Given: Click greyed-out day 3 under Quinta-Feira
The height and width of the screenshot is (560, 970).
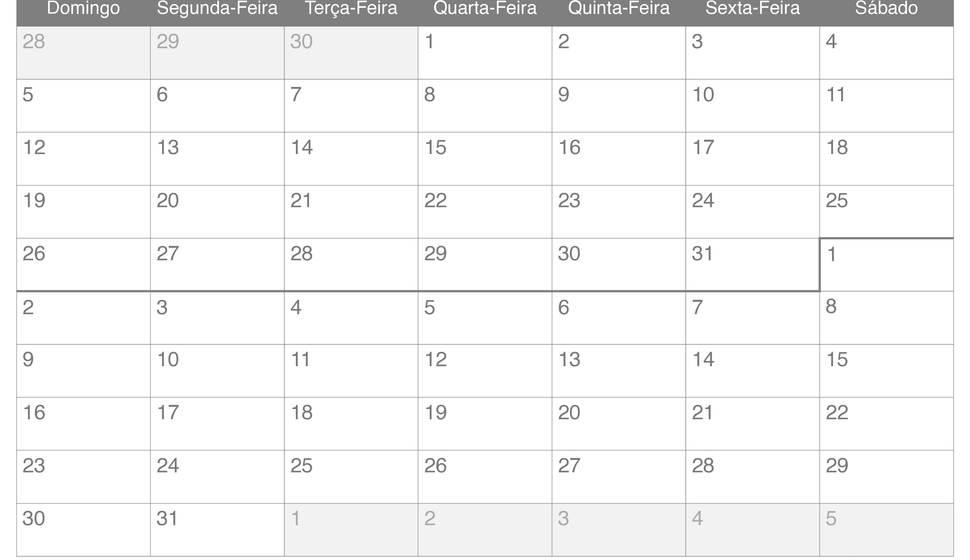Looking at the screenshot, I should (x=619, y=530).
